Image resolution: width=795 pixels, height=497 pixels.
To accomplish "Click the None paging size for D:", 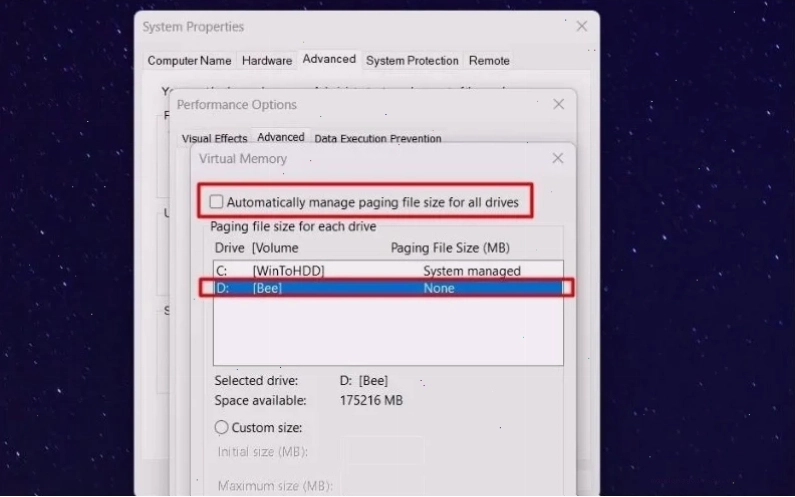I will pyautogui.click(x=439, y=288).
